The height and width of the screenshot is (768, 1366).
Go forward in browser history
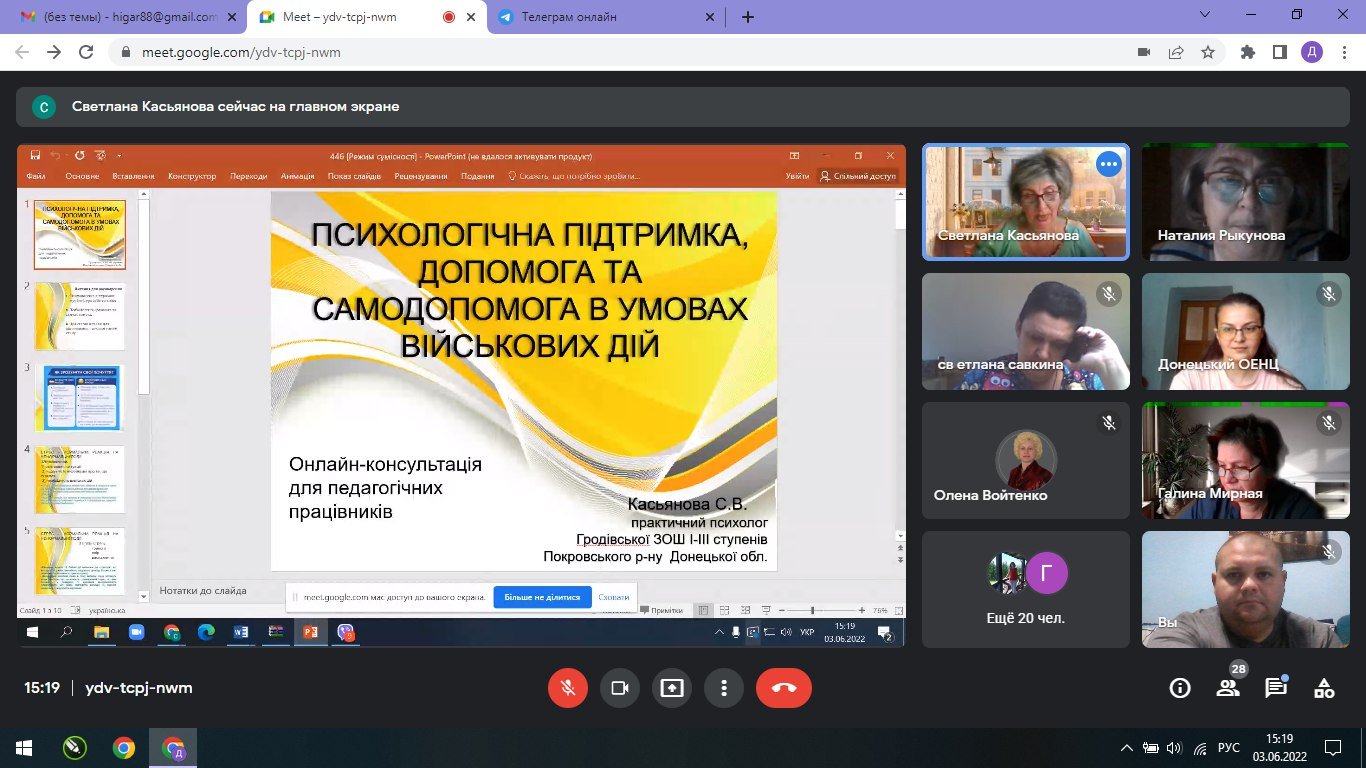(53, 52)
